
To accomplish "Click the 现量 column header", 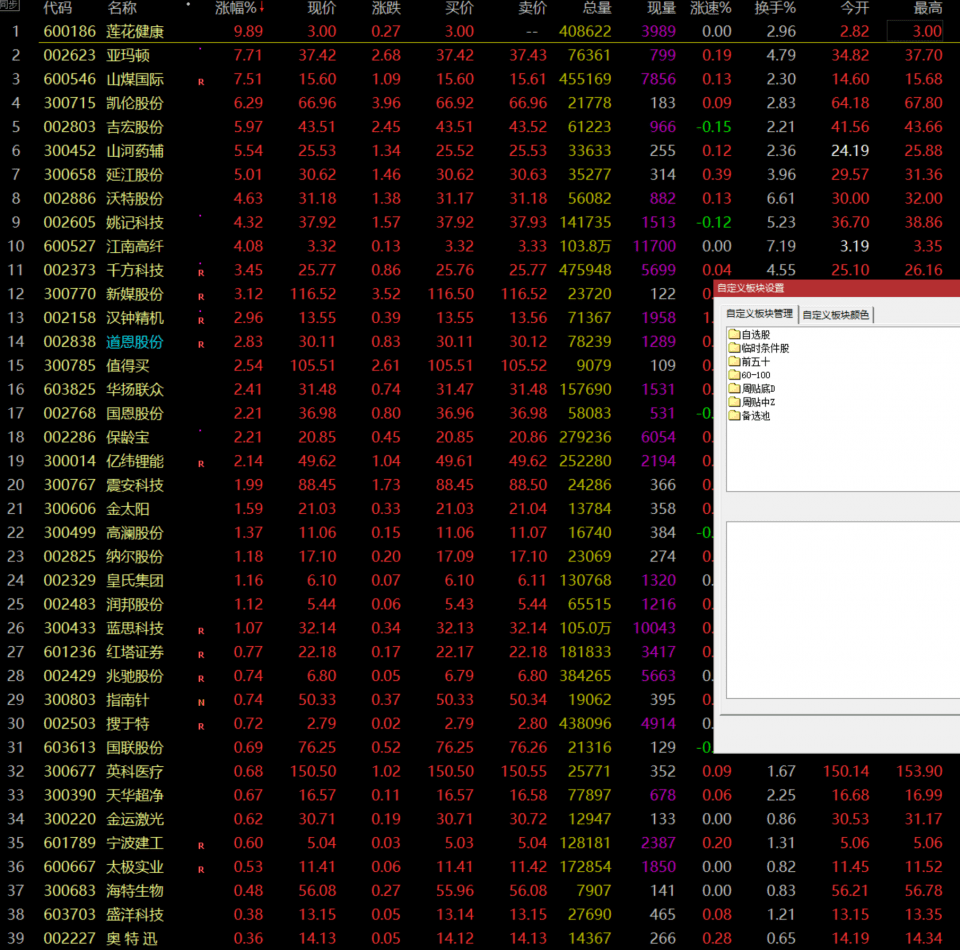I will tap(661, 8).
